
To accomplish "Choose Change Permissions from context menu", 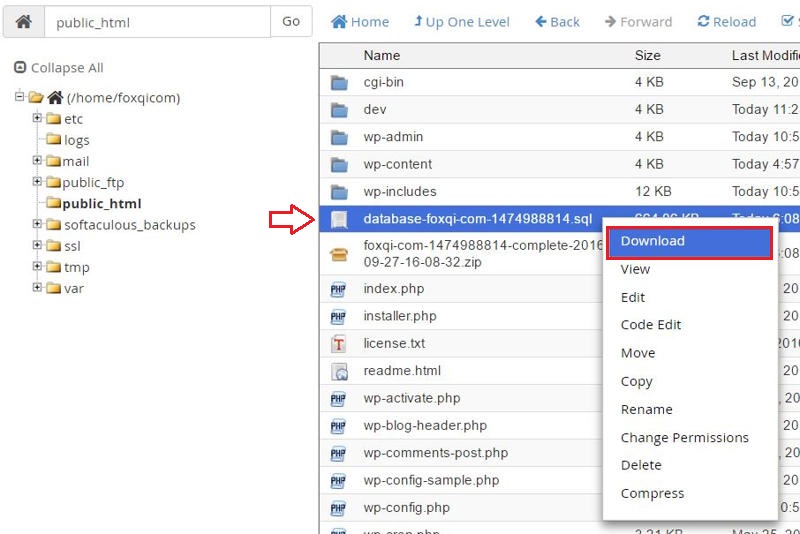I will click(684, 438).
